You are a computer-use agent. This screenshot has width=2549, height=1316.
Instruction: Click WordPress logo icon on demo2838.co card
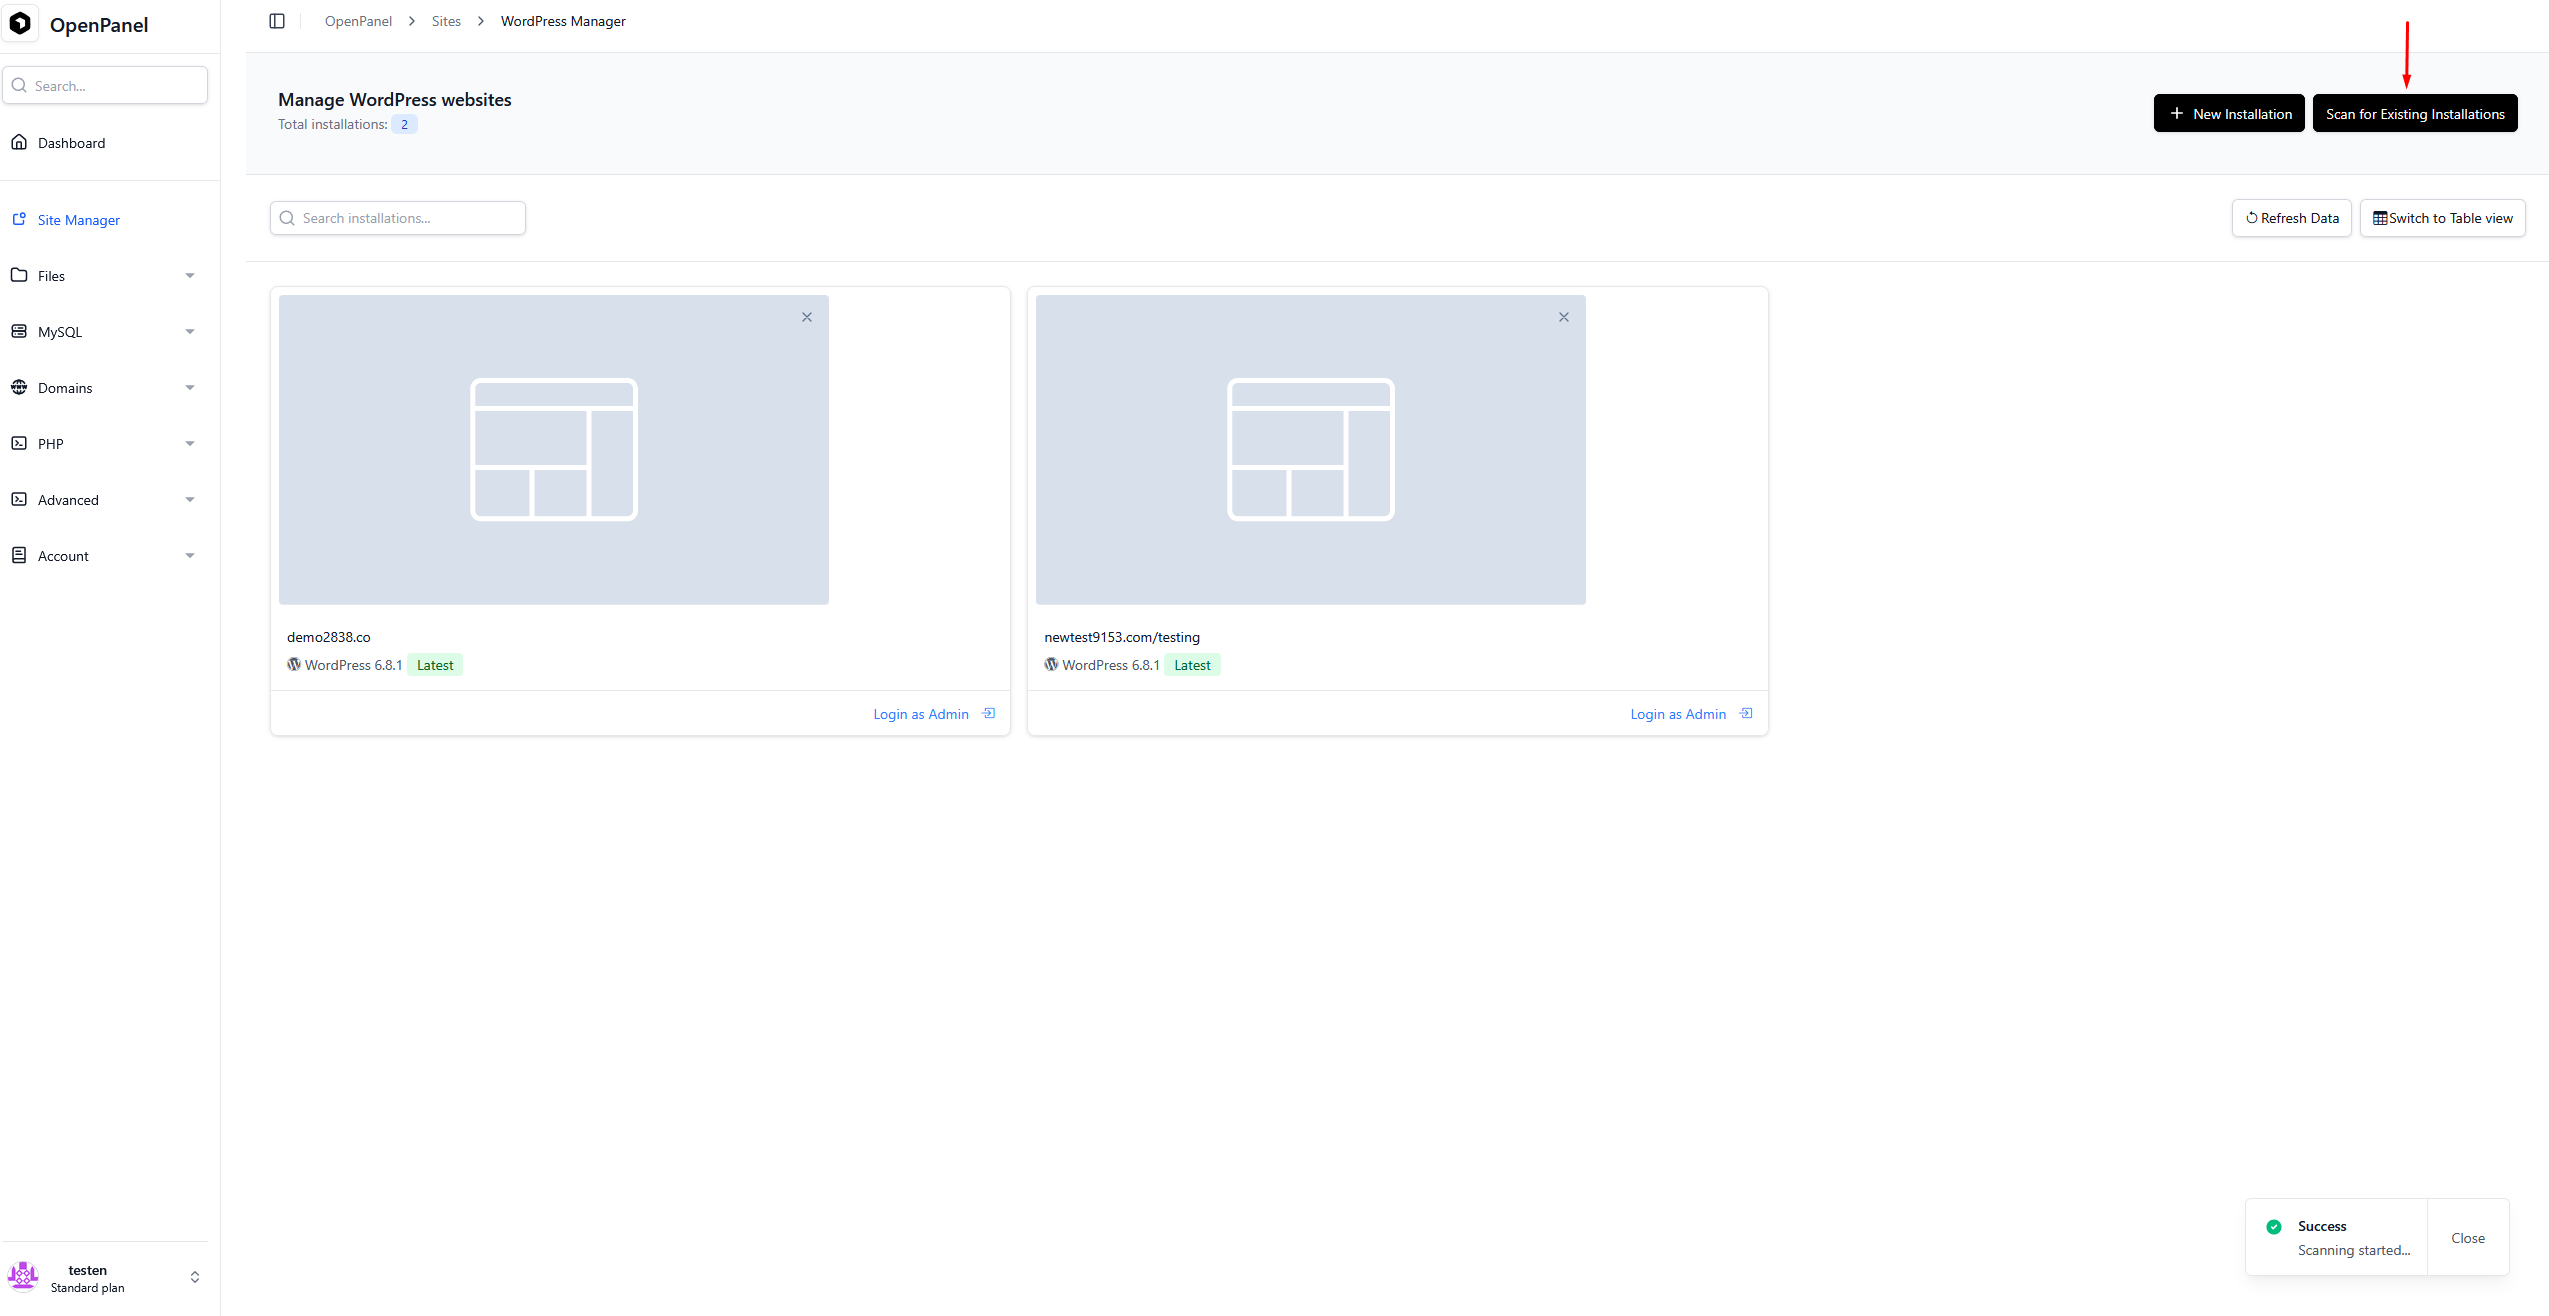click(x=294, y=664)
